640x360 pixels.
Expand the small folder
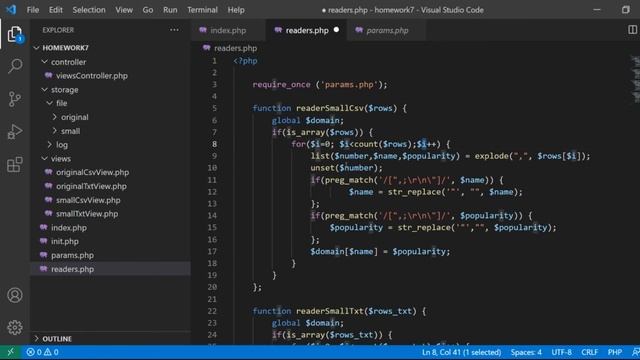point(55,131)
